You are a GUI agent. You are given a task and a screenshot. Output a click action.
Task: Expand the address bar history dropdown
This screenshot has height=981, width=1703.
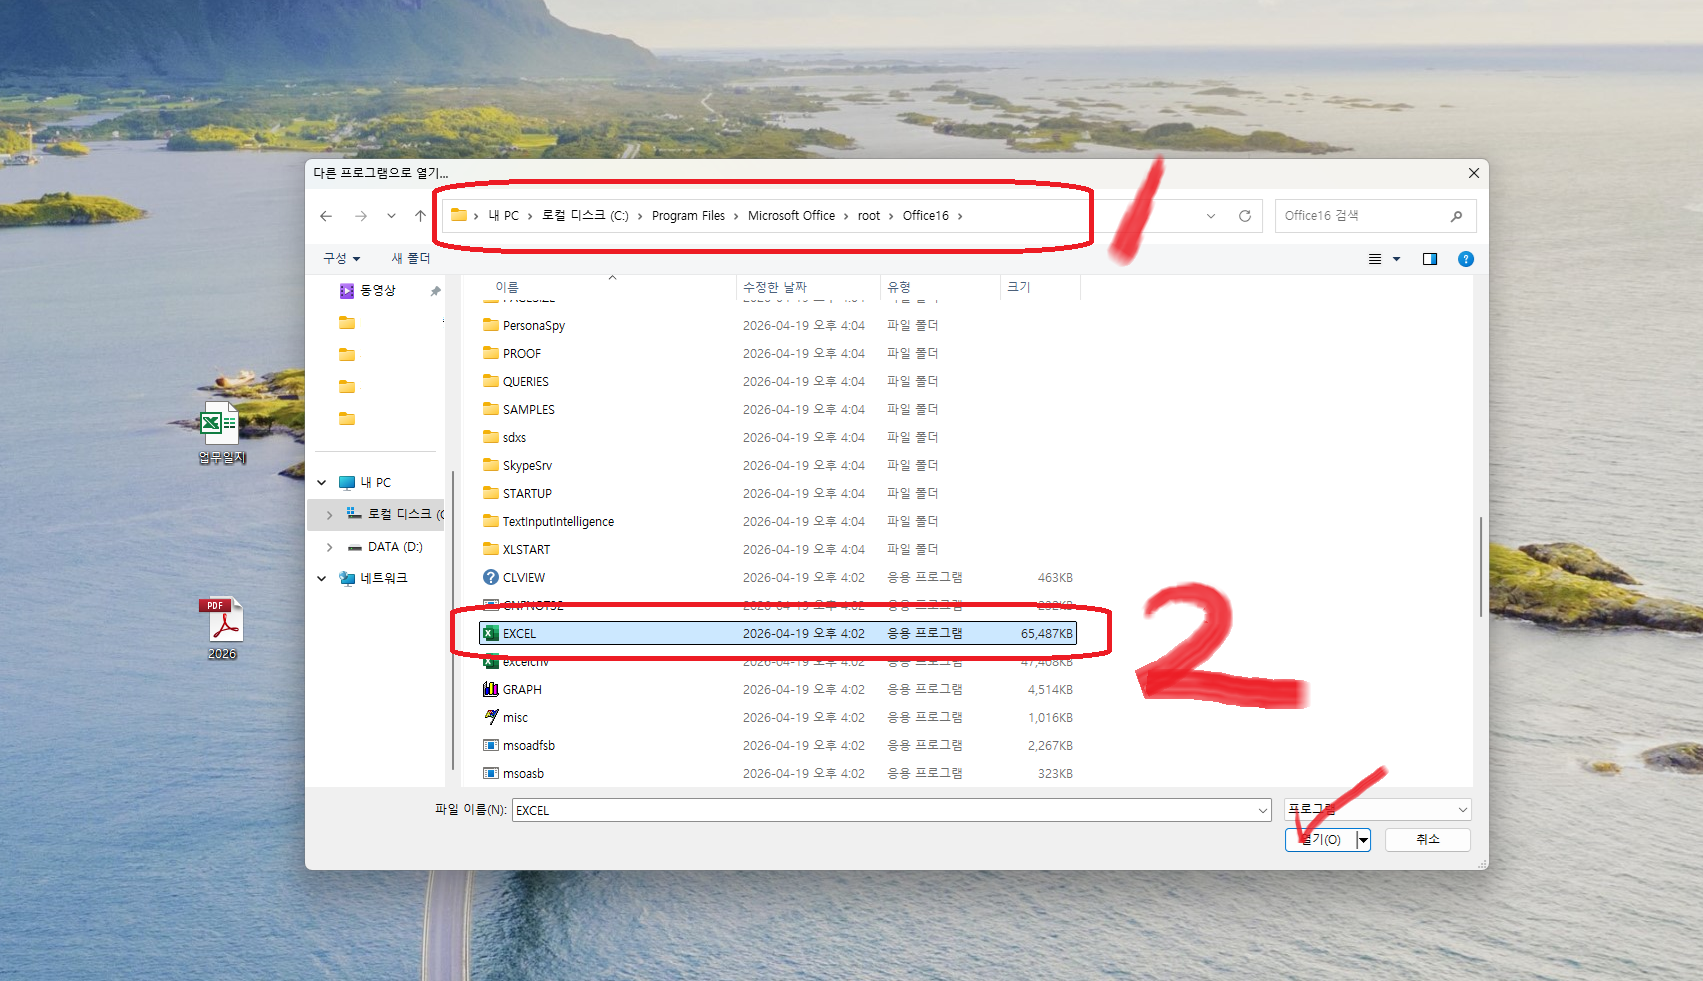tap(1211, 216)
